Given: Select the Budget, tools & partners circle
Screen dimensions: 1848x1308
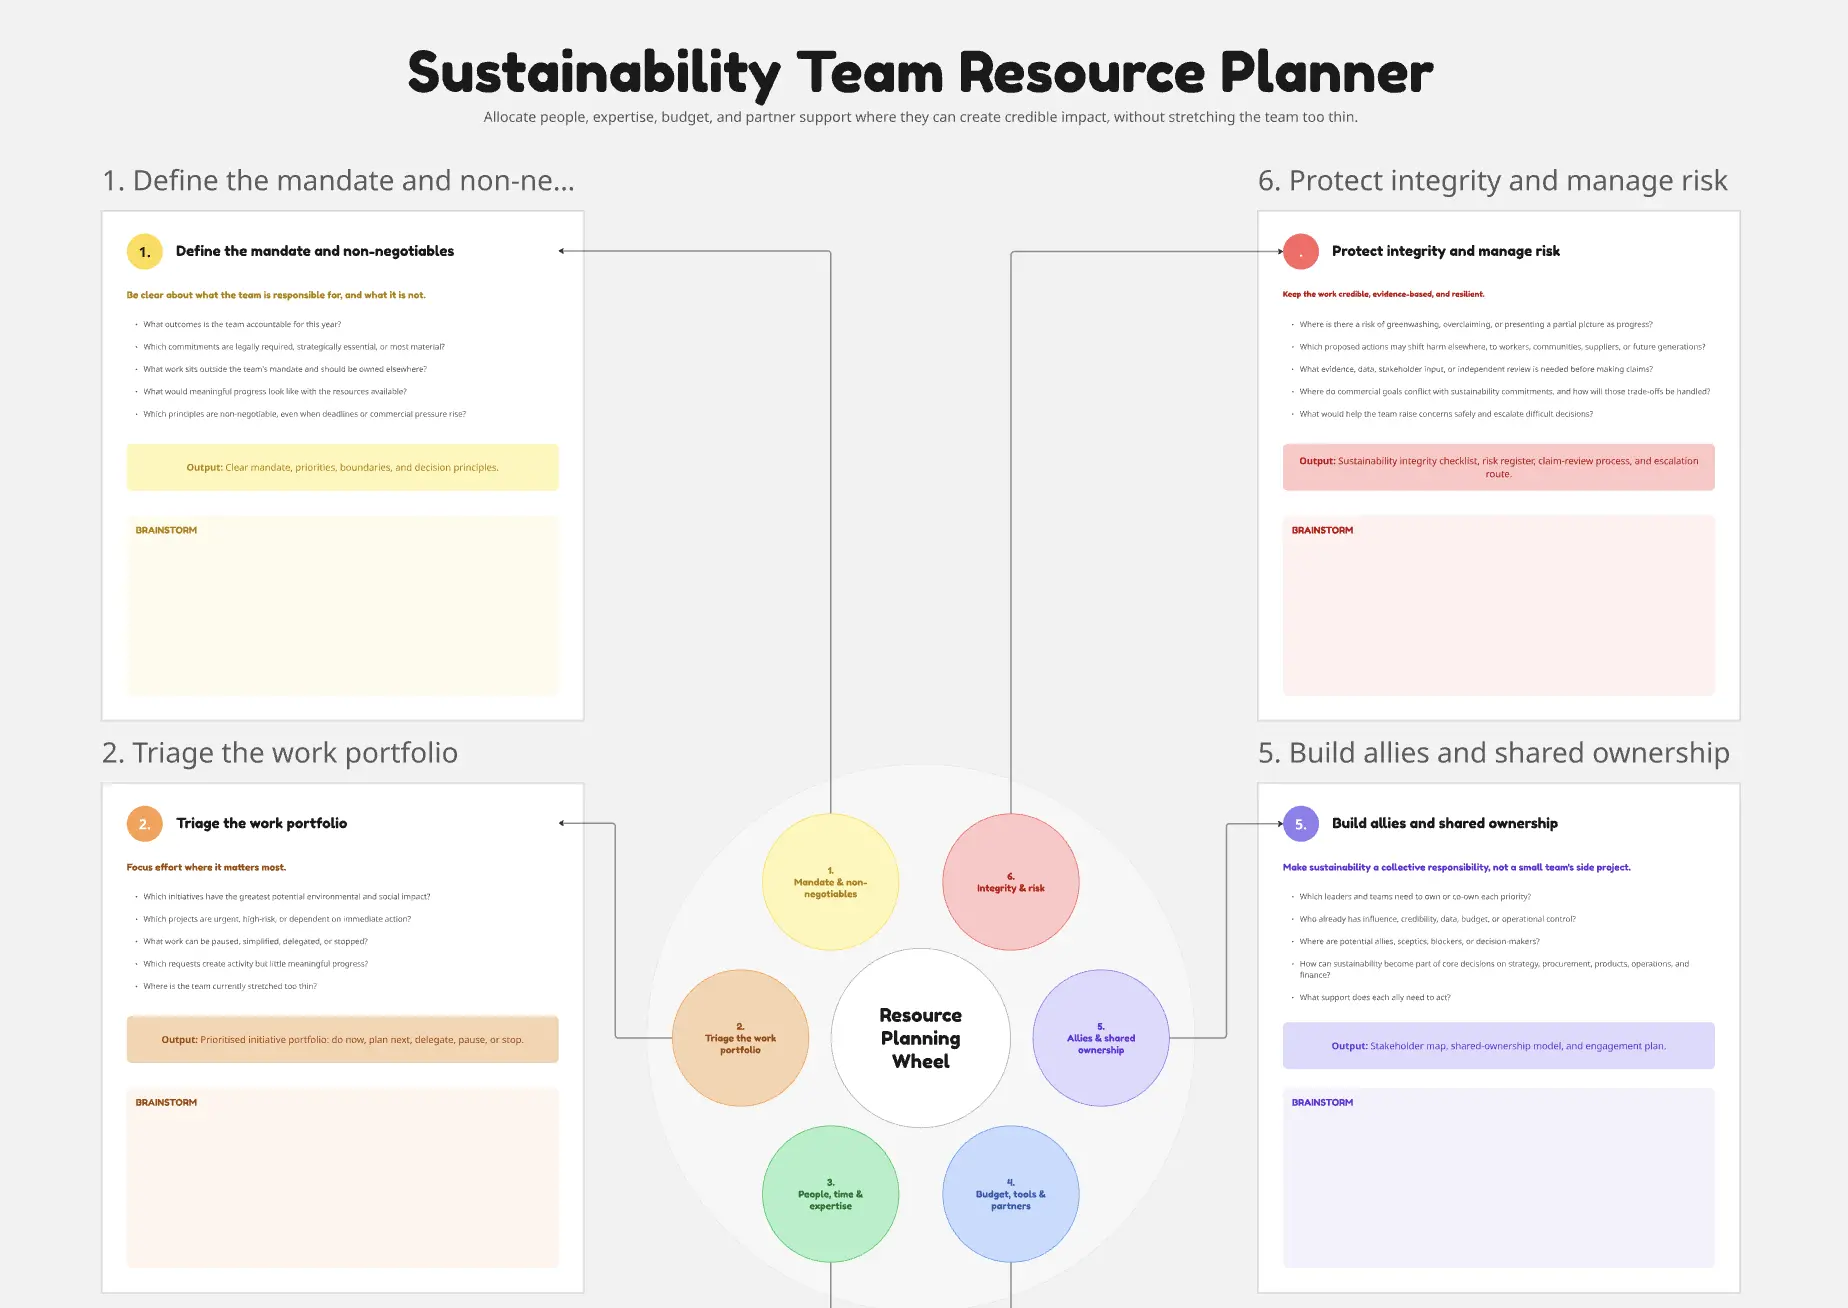Looking at the screenshot, I should 1011,1194.
